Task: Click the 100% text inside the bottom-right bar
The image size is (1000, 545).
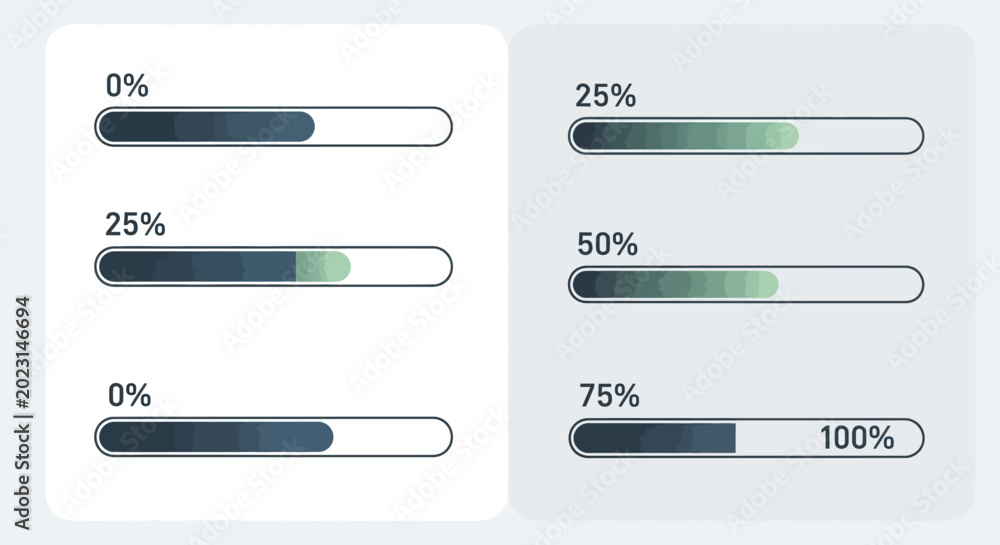Action: point(857,438)
